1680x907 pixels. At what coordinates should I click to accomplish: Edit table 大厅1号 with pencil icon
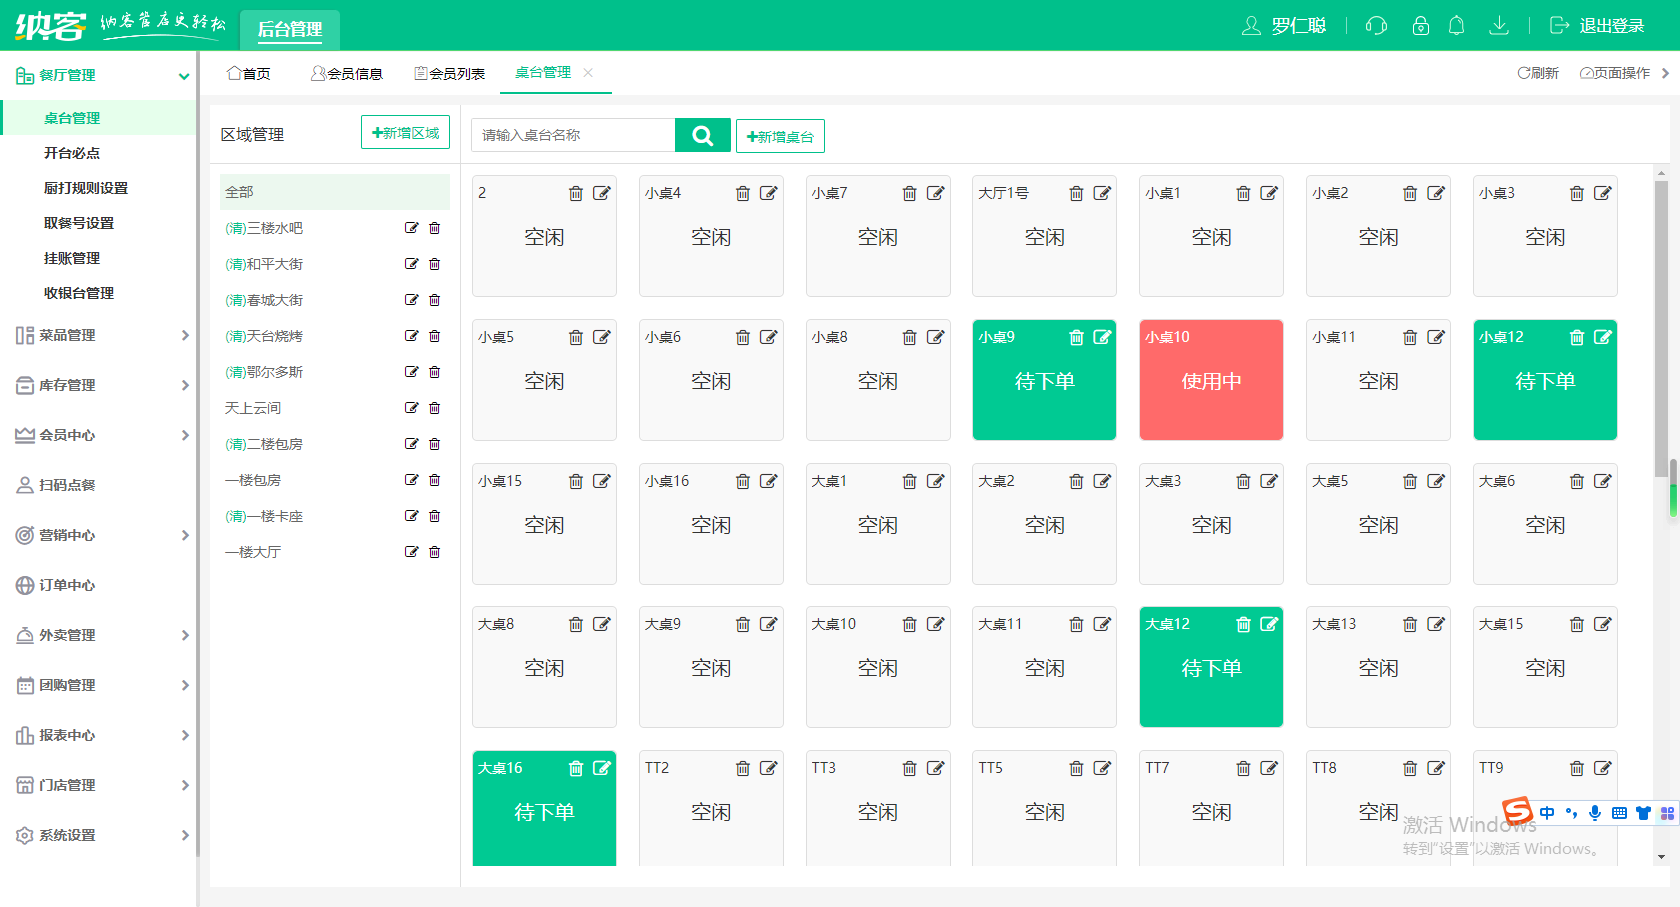pos(1102,194)
